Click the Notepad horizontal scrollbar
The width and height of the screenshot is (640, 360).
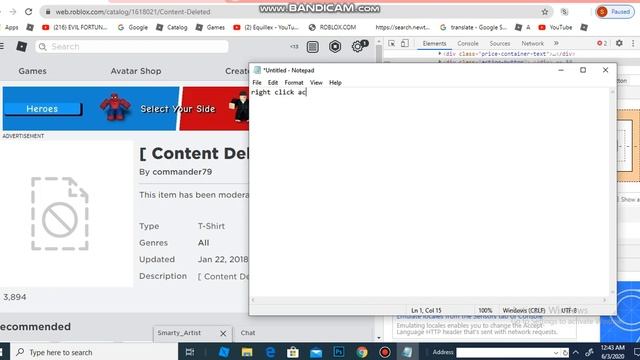pyautogui.click(x=429, y=300)
